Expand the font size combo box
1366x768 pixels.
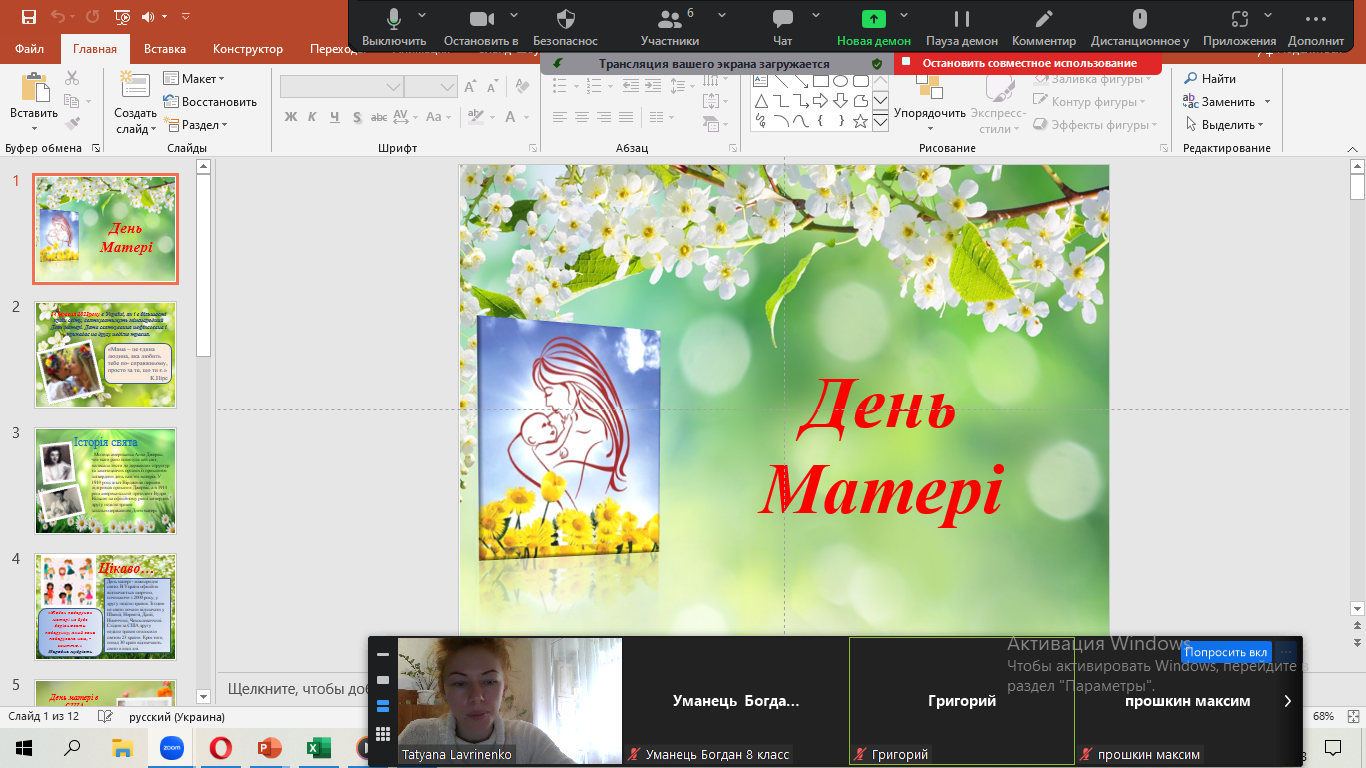click(447, 87)
